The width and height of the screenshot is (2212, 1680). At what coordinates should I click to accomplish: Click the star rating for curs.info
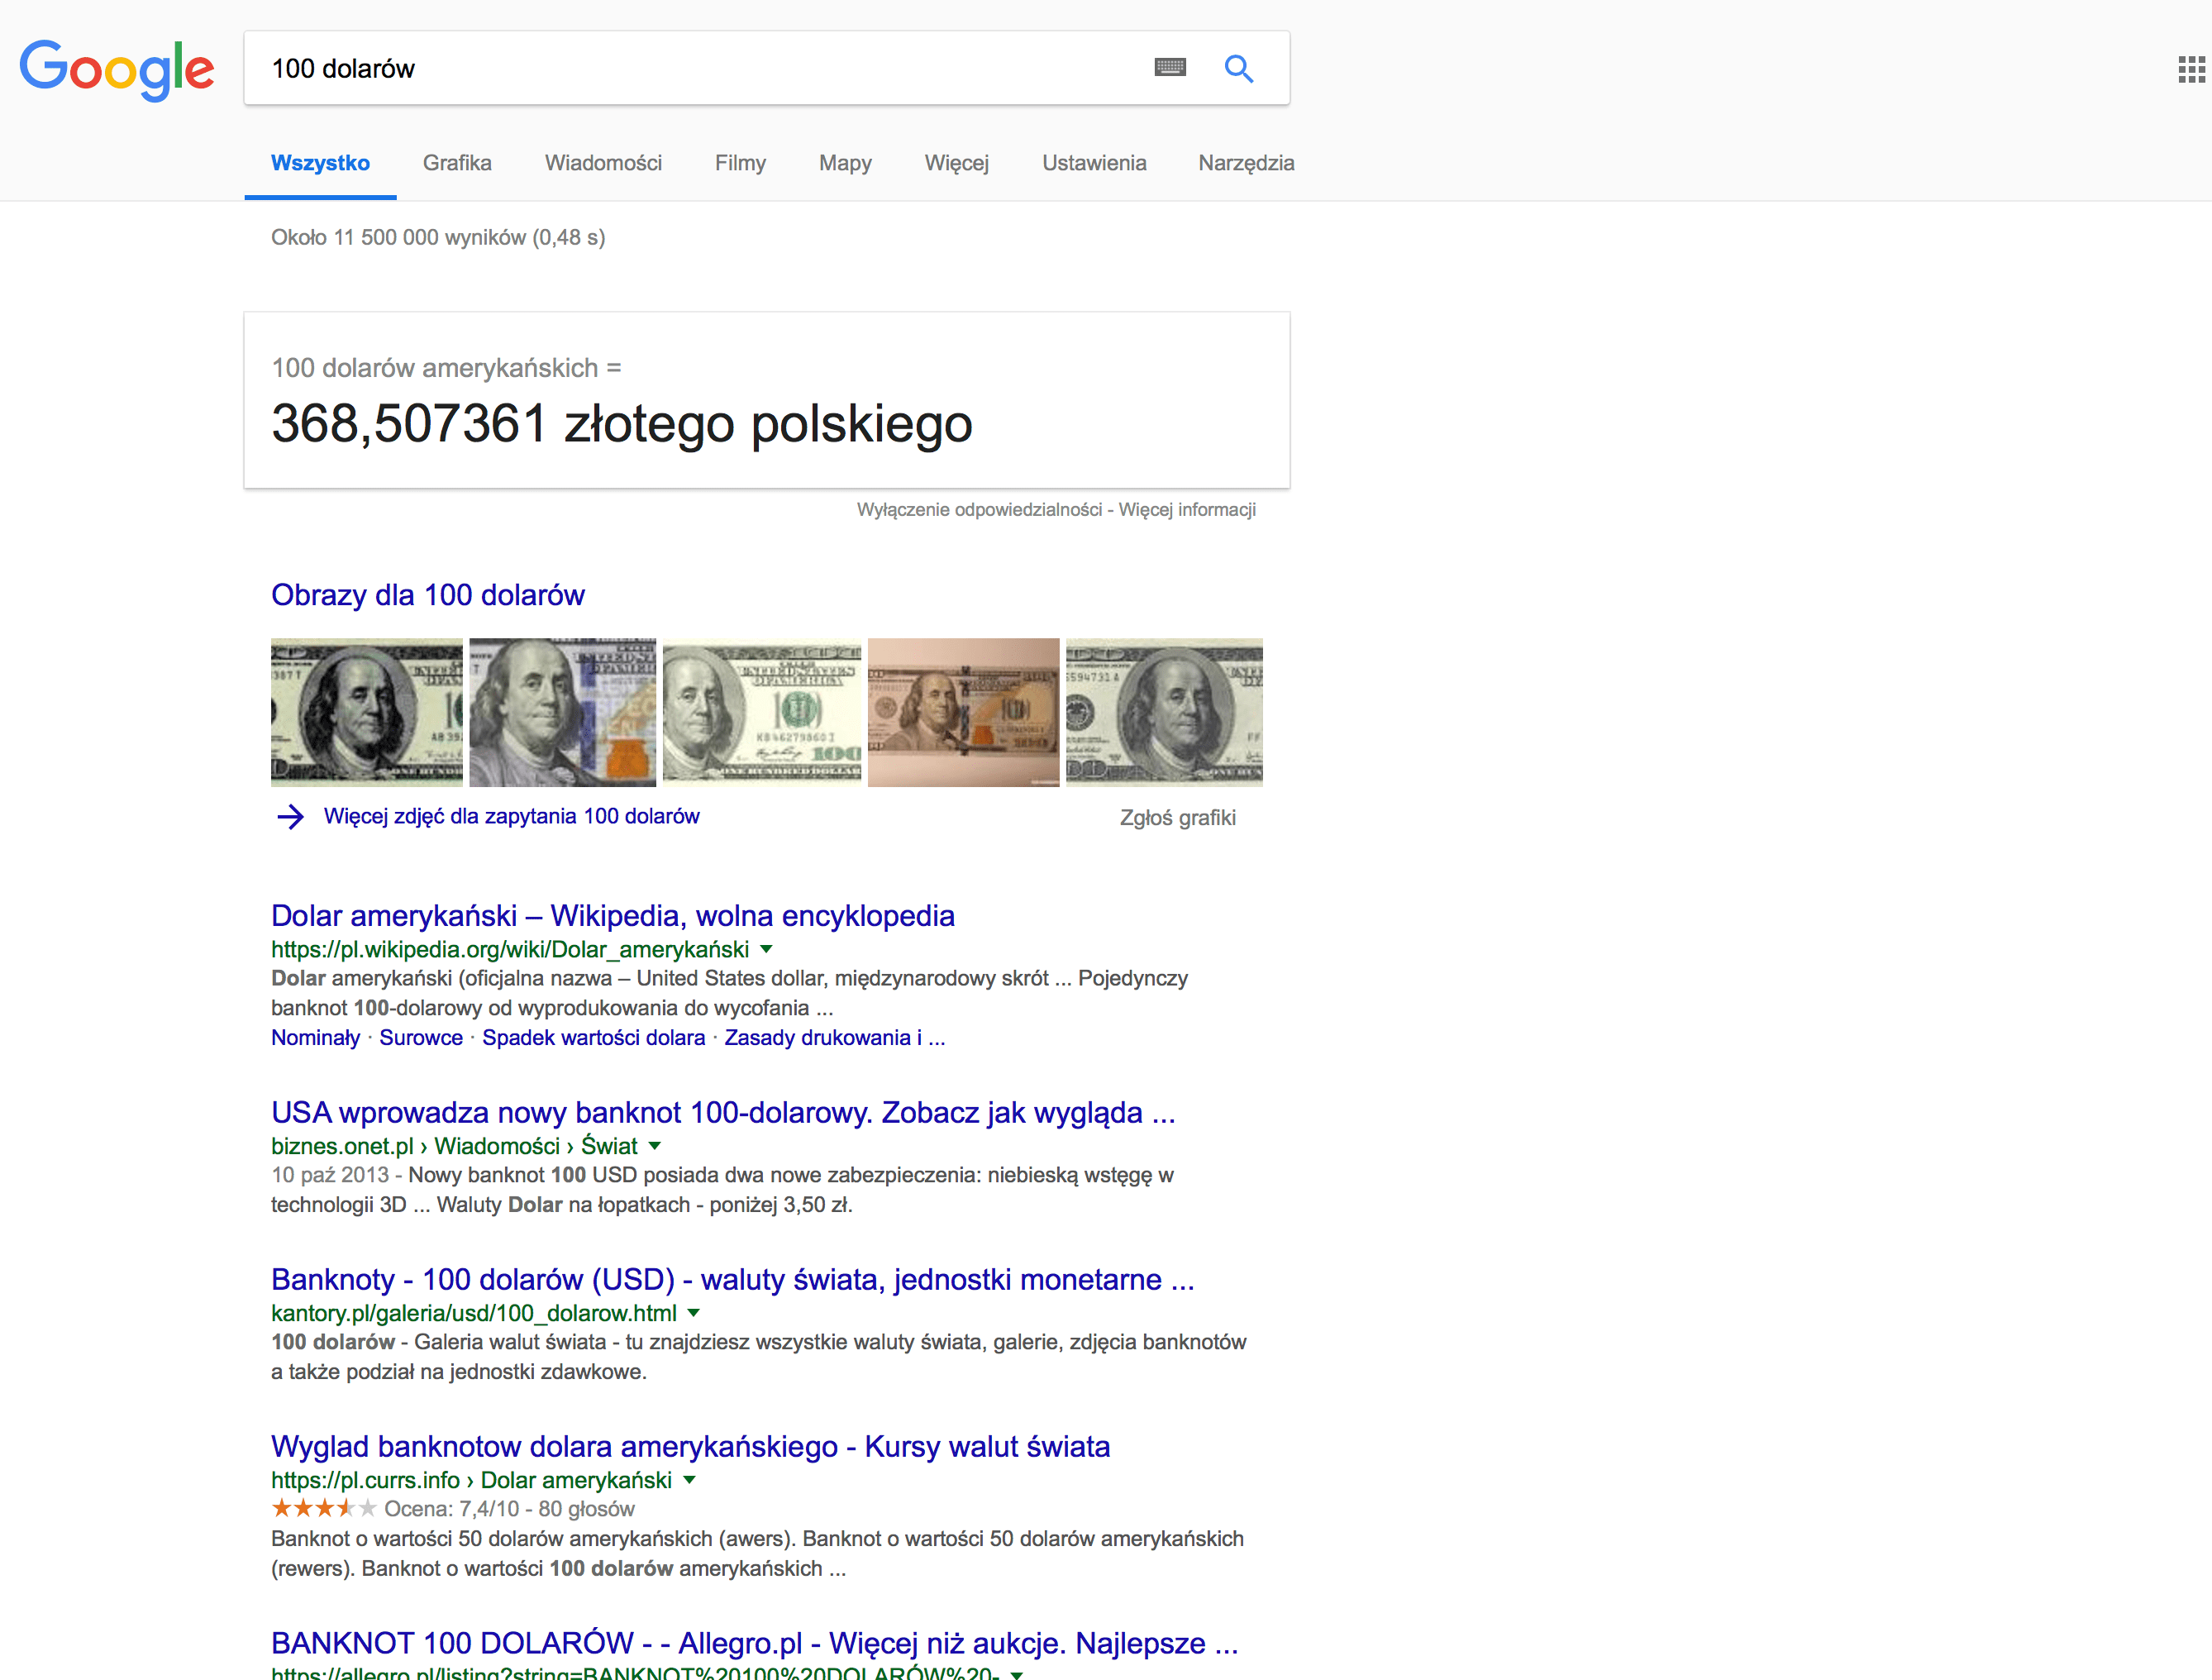tap(324, 1508)
